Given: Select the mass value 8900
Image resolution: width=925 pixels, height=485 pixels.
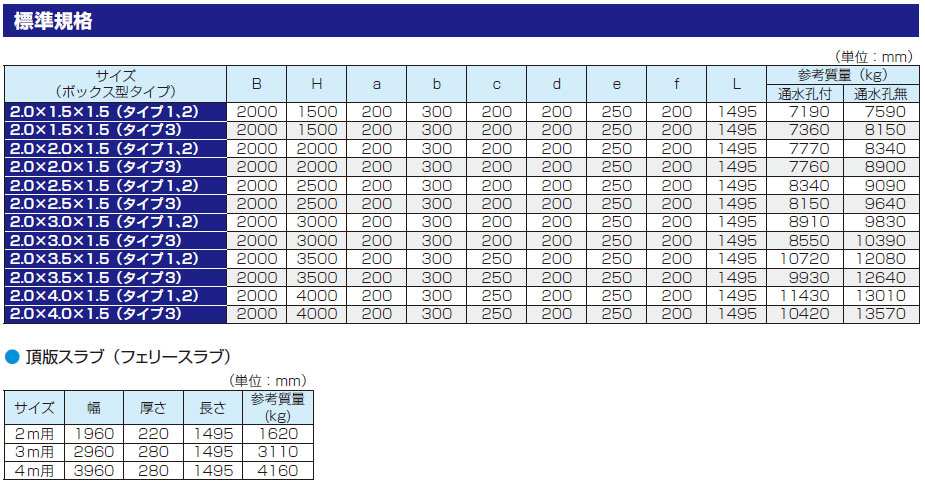Looking at the screenshot, I should 885,166.
